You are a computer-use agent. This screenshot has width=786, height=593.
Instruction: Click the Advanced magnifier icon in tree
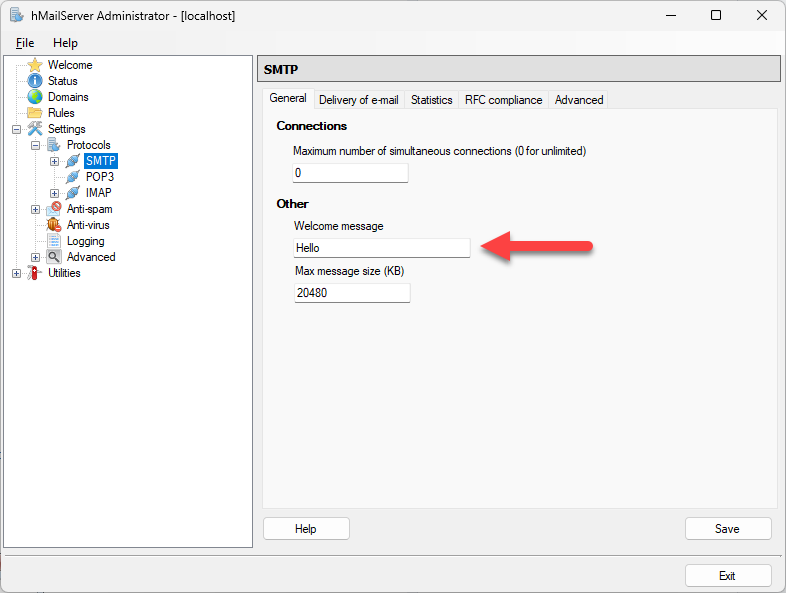click(x=54, y=257)
